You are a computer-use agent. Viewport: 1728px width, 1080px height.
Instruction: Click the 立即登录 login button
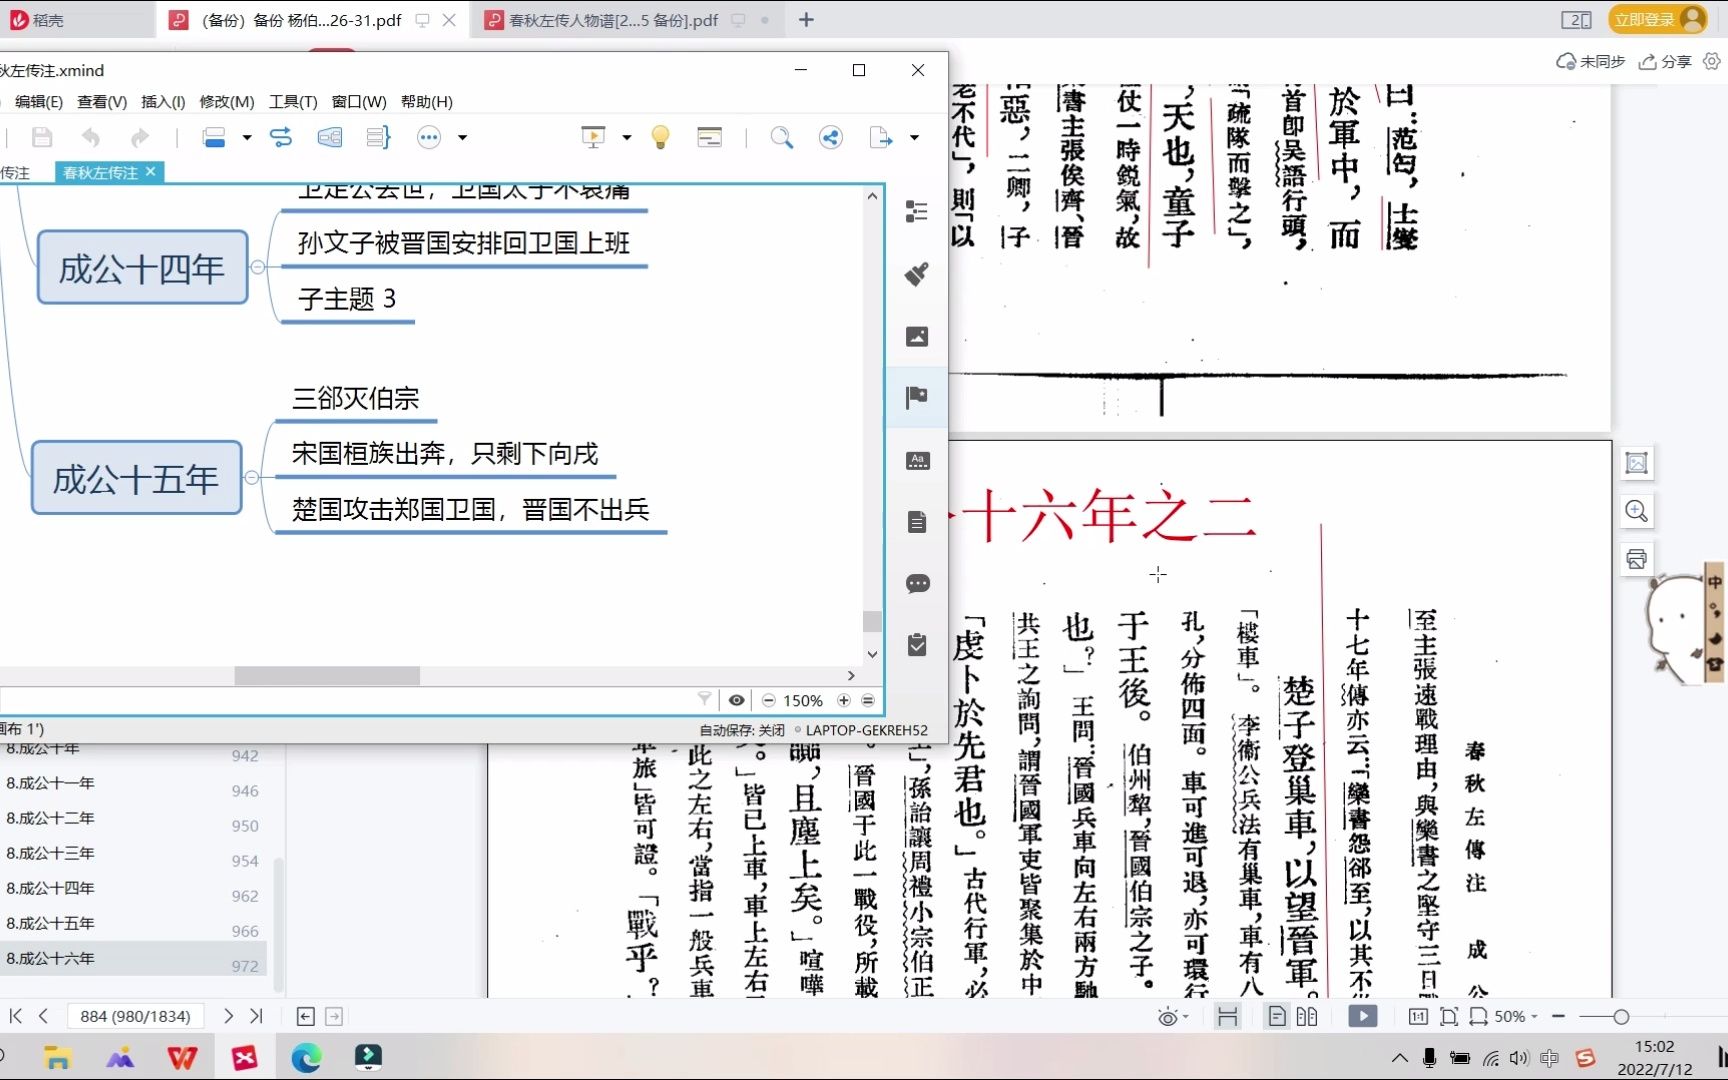[1659, 19]
